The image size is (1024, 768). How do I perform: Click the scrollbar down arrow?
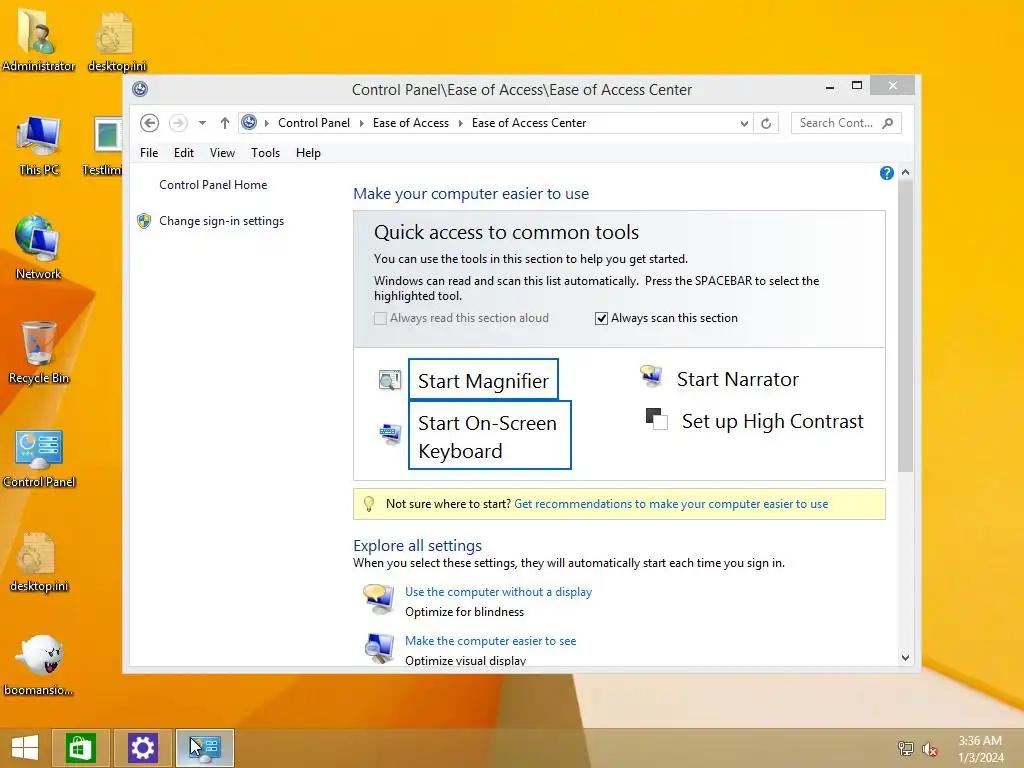pyautogui.click(x=905, y=658)
